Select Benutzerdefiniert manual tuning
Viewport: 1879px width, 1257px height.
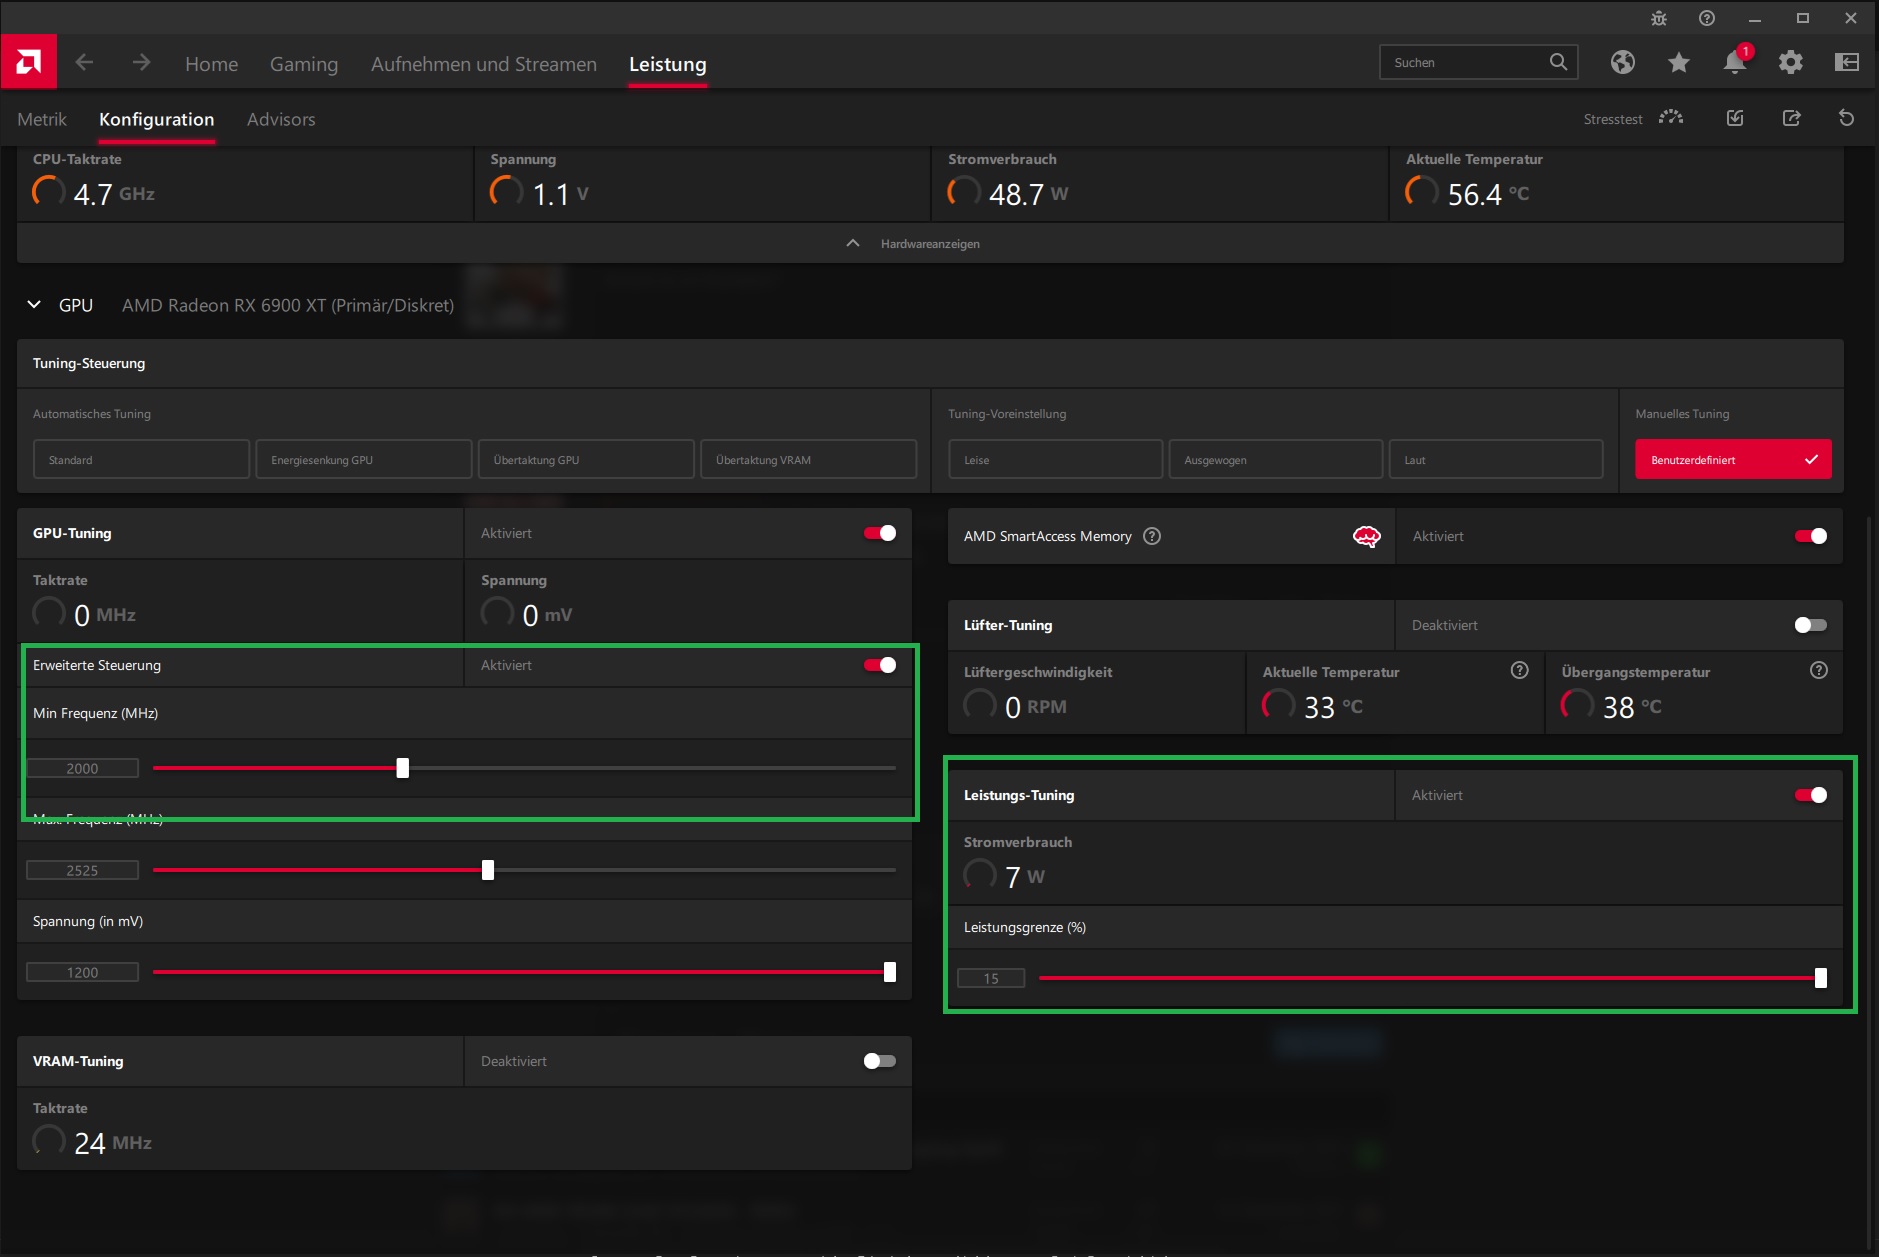[1733, 459]
